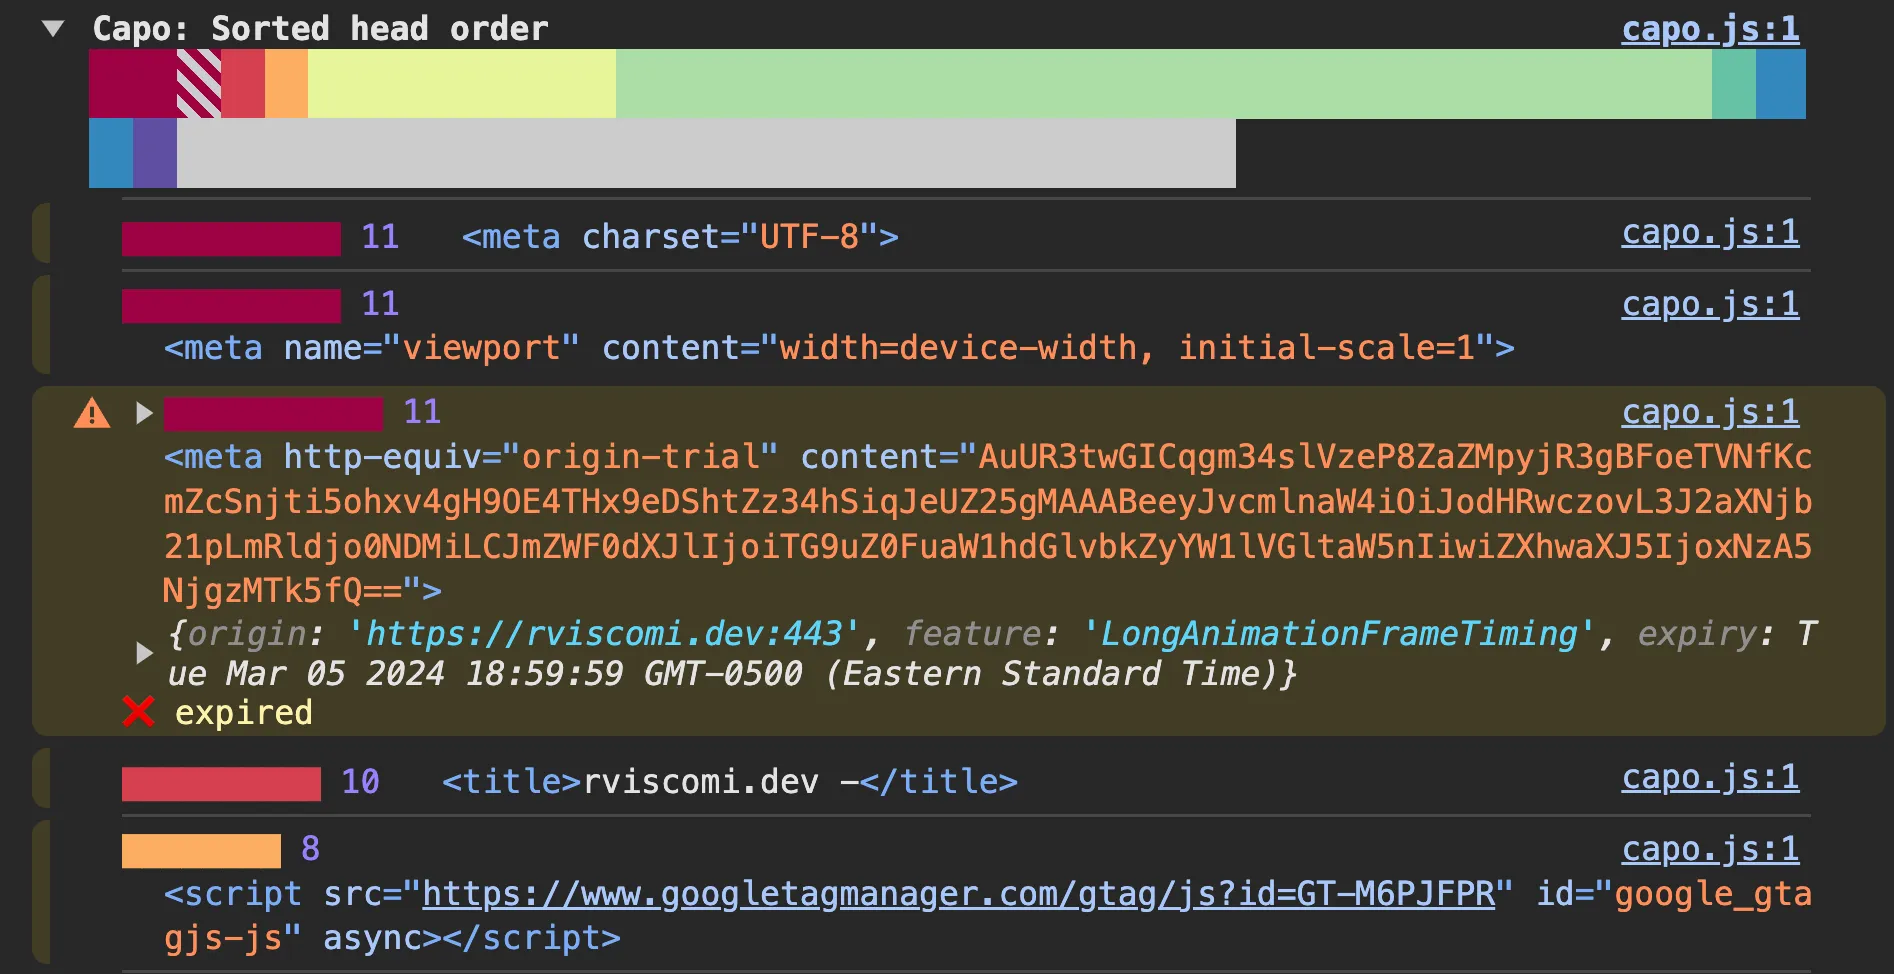Select the 11 weight label on the charset meta
The width and height of the screenshot is (1894, 974).
coord(380,237)
